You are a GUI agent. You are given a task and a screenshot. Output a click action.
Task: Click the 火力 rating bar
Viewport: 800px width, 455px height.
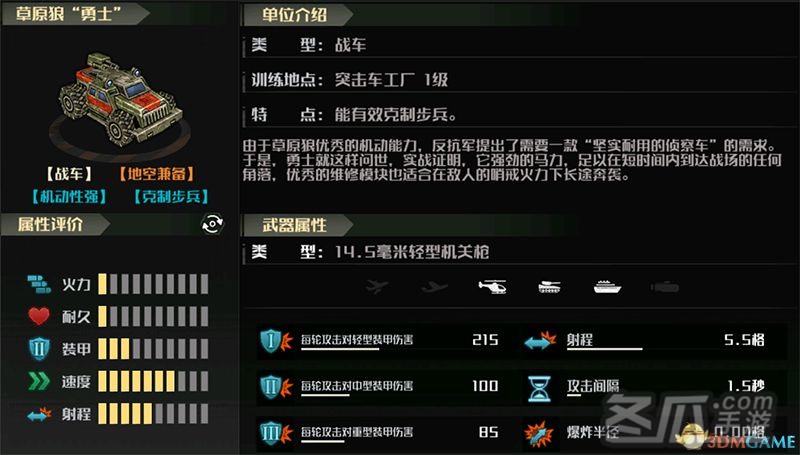click(x=153, y=284)
